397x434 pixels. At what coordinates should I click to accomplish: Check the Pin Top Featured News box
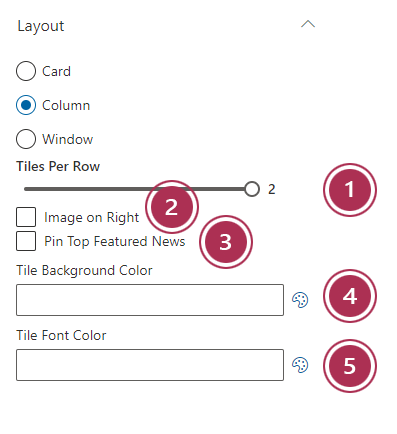[x=26, y=241]
